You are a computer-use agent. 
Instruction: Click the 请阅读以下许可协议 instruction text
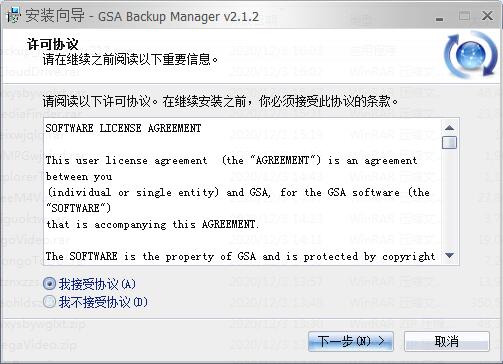[99, 101]
